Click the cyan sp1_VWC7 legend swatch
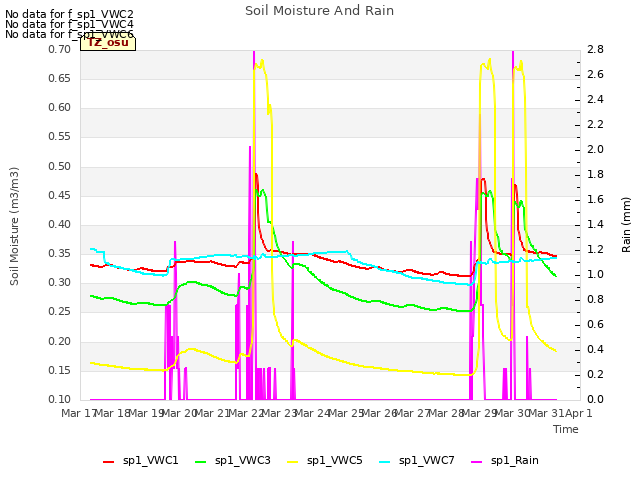 coord(384,462)
